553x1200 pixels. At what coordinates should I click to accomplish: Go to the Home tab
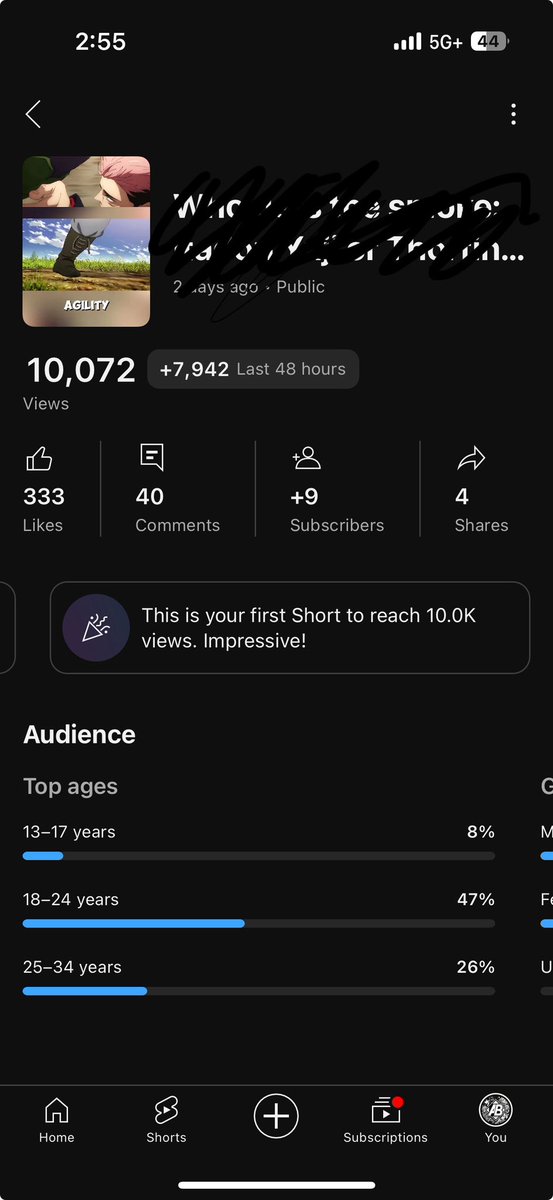pos(57,1120)
